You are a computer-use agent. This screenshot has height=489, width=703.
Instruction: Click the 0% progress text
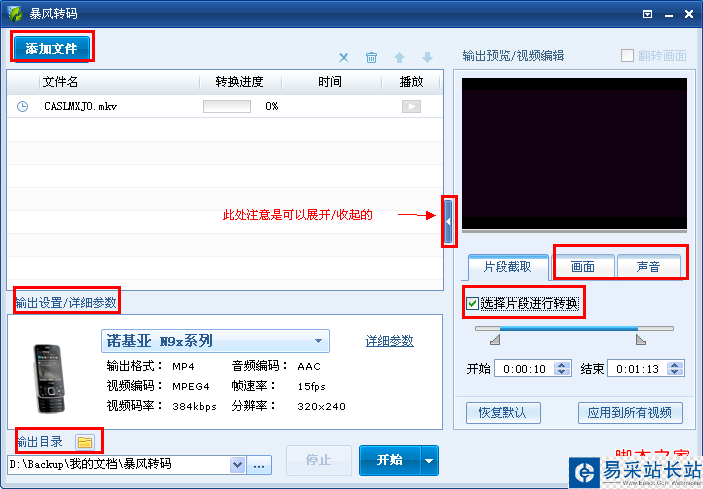tap(271, 106)
